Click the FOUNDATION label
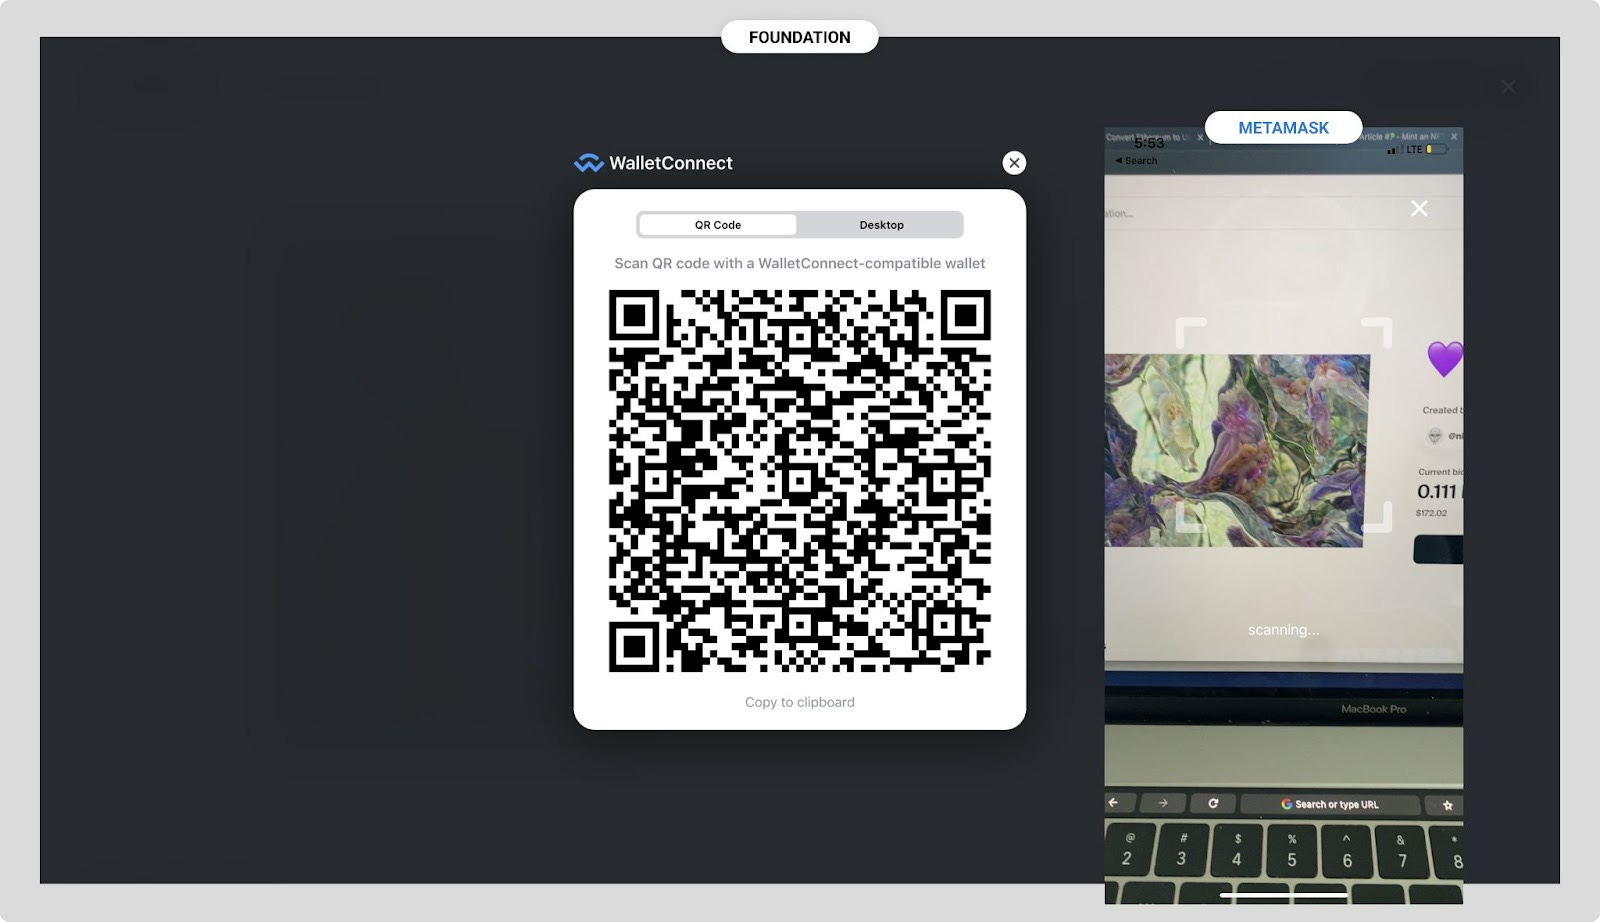This screenshot has height=922, width=1600. point(800,37)
